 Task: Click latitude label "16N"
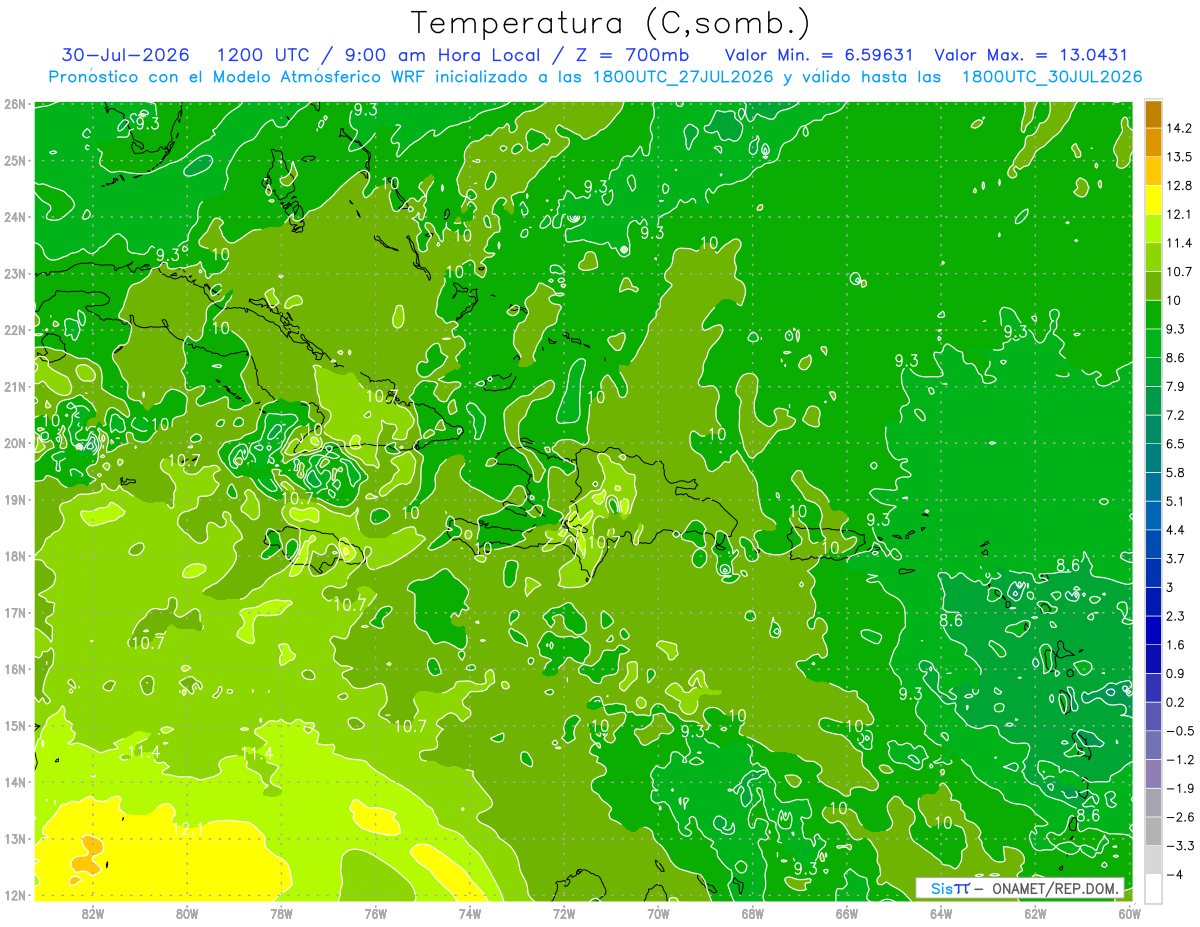[14, 669]
